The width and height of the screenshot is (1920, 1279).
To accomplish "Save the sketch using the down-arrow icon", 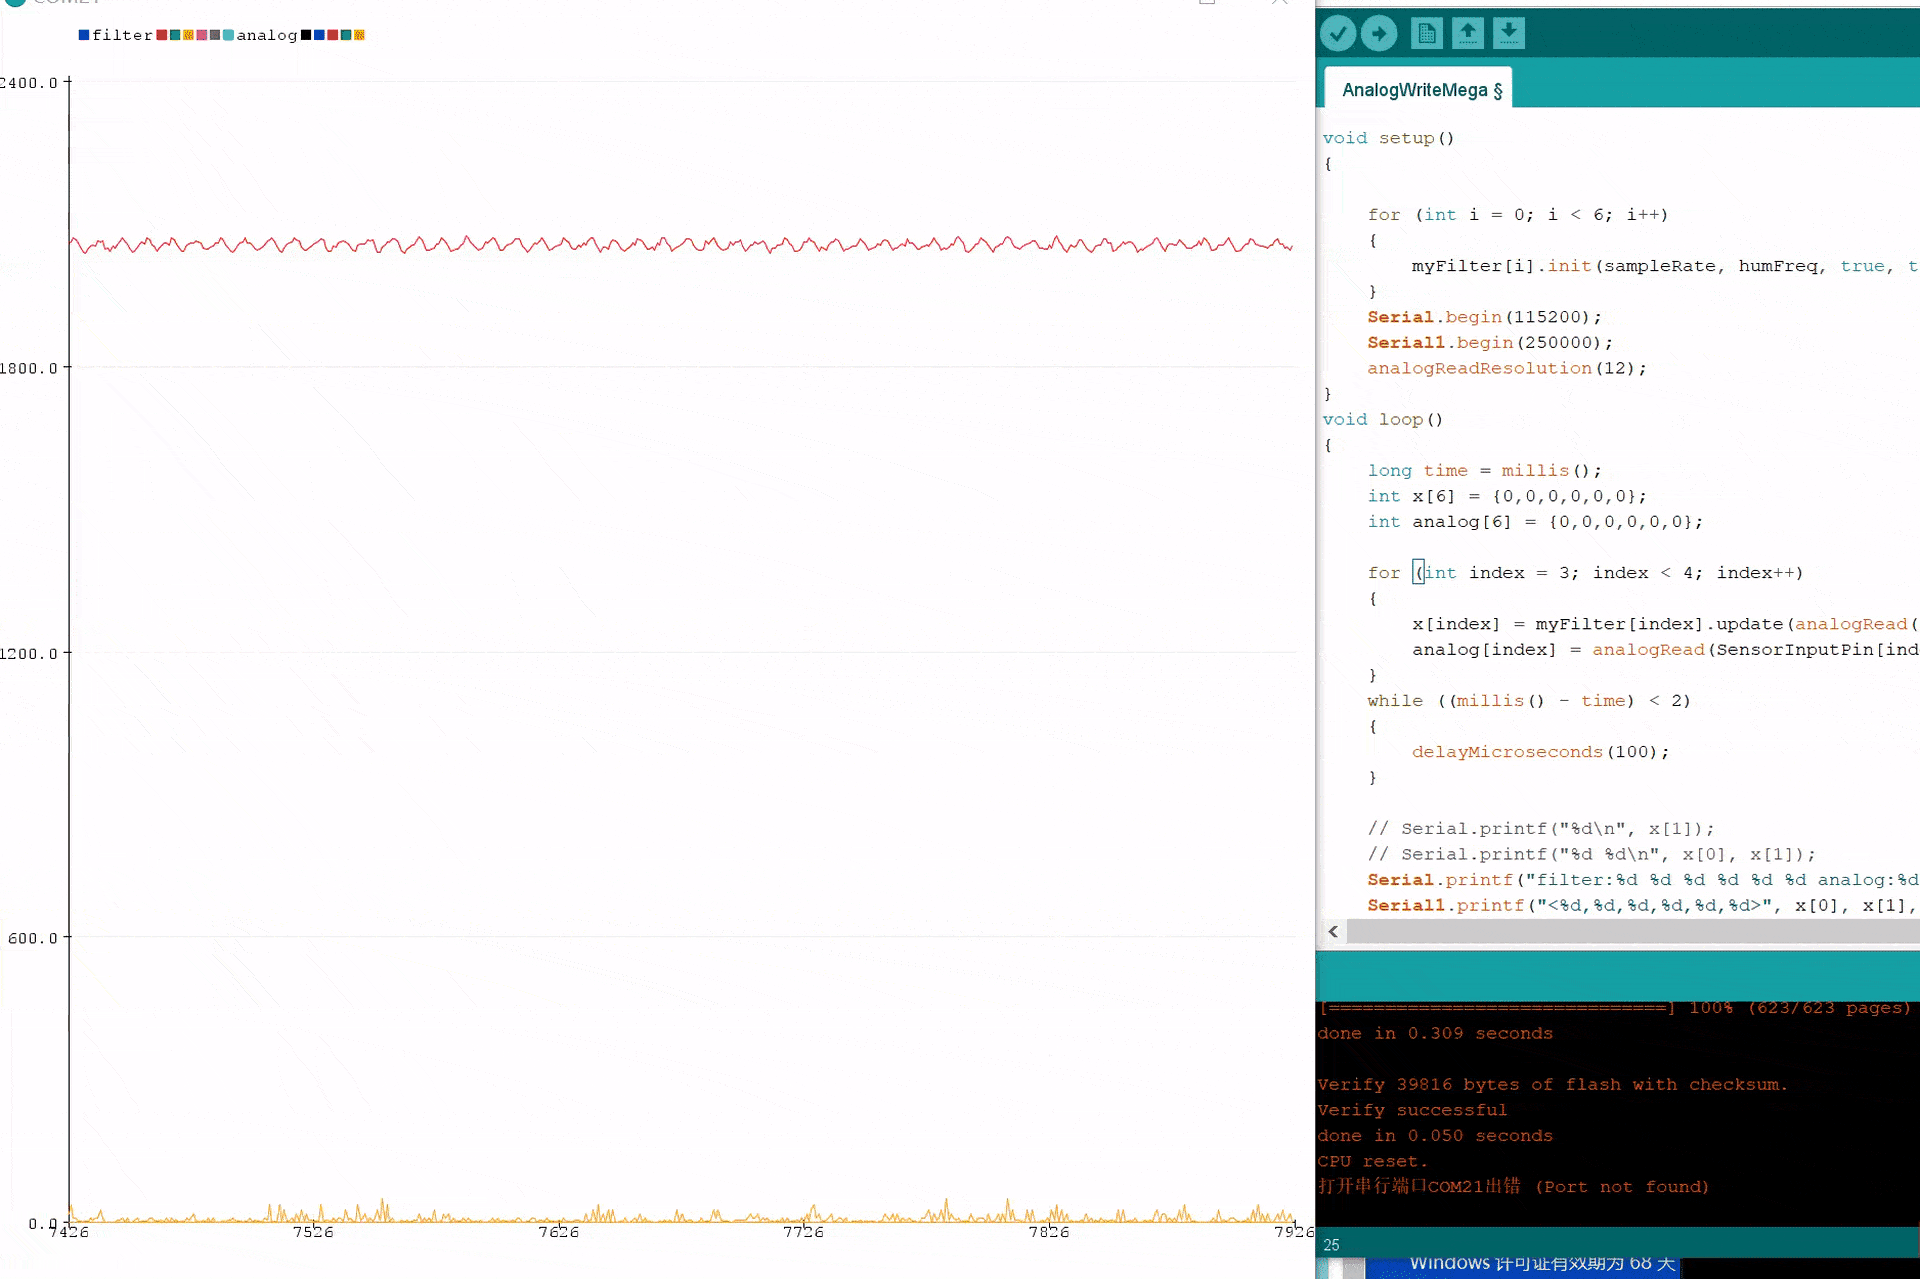I will 1509,33.
